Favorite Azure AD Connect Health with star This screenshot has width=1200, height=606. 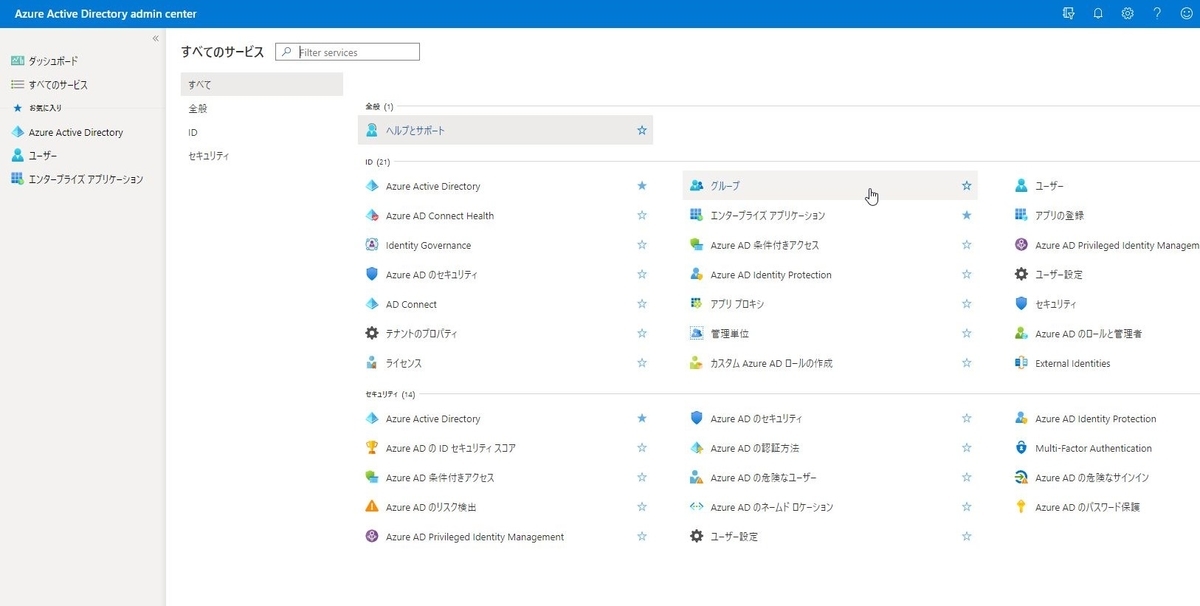coord(642,215)
